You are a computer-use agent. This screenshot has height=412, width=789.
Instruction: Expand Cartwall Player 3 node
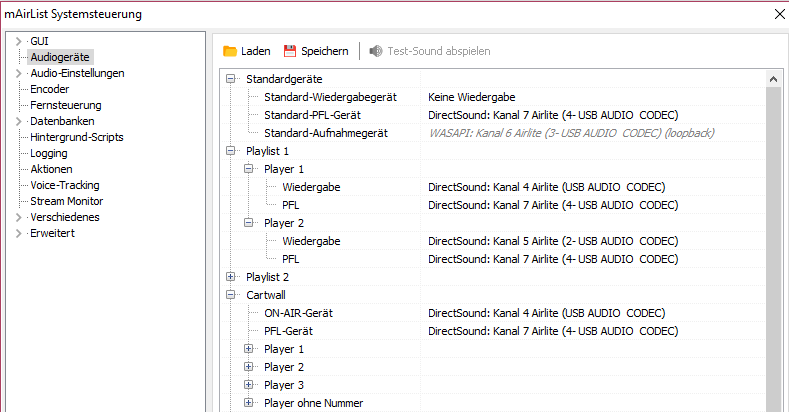pos(250,385)
